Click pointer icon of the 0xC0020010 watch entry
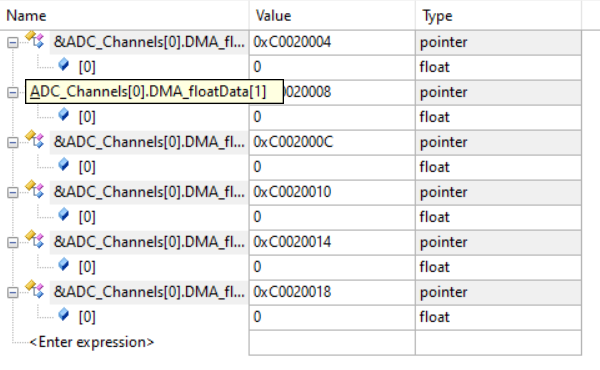Screen dimensions: 600x370 [x=35, y=190]
